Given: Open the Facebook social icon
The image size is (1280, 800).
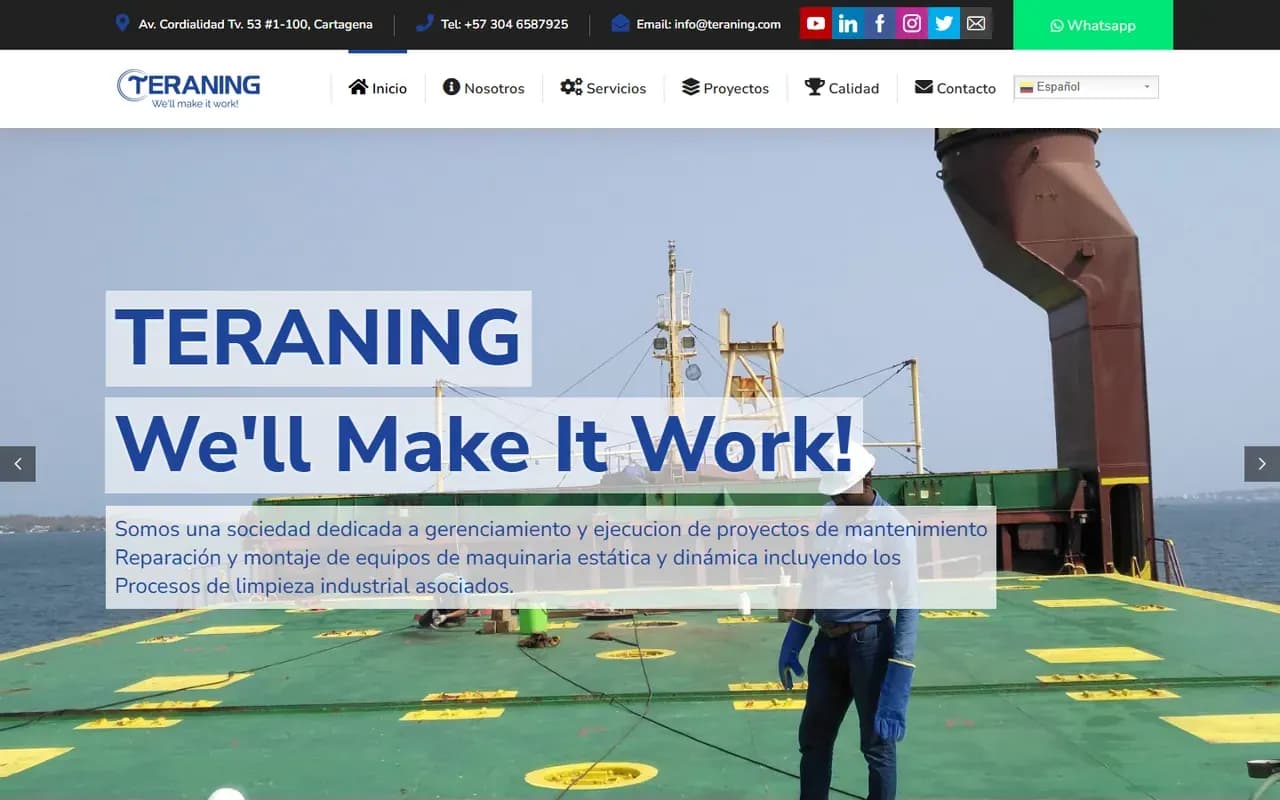Looking at the screenshot, I should 880,23.
